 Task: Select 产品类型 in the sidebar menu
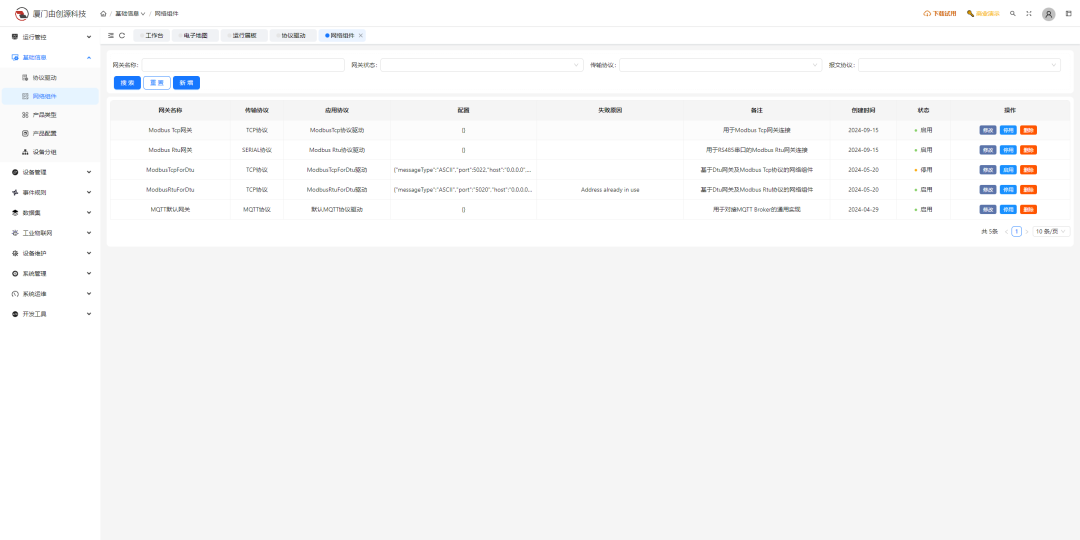pyautogui.click(x=44, y=115)
